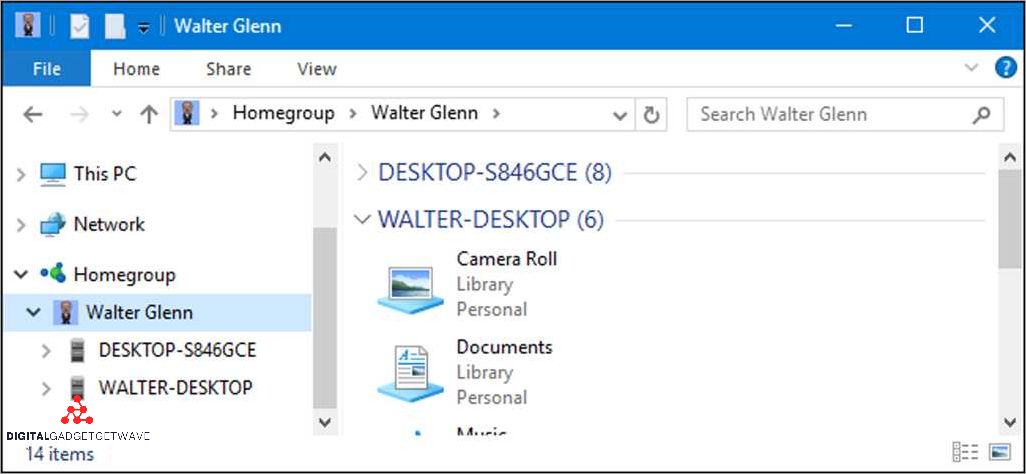The image size is (1026, 474).
Task: Collapse the Walter Glenn tree node
Action: click(33, 312)
